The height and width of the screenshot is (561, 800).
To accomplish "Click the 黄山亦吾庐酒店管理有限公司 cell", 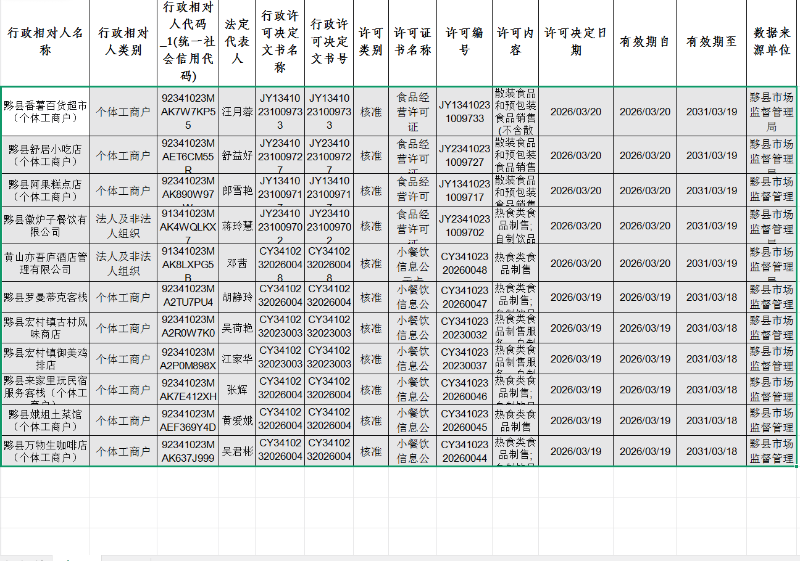I will pyautogui.click(x=45, y=263).
